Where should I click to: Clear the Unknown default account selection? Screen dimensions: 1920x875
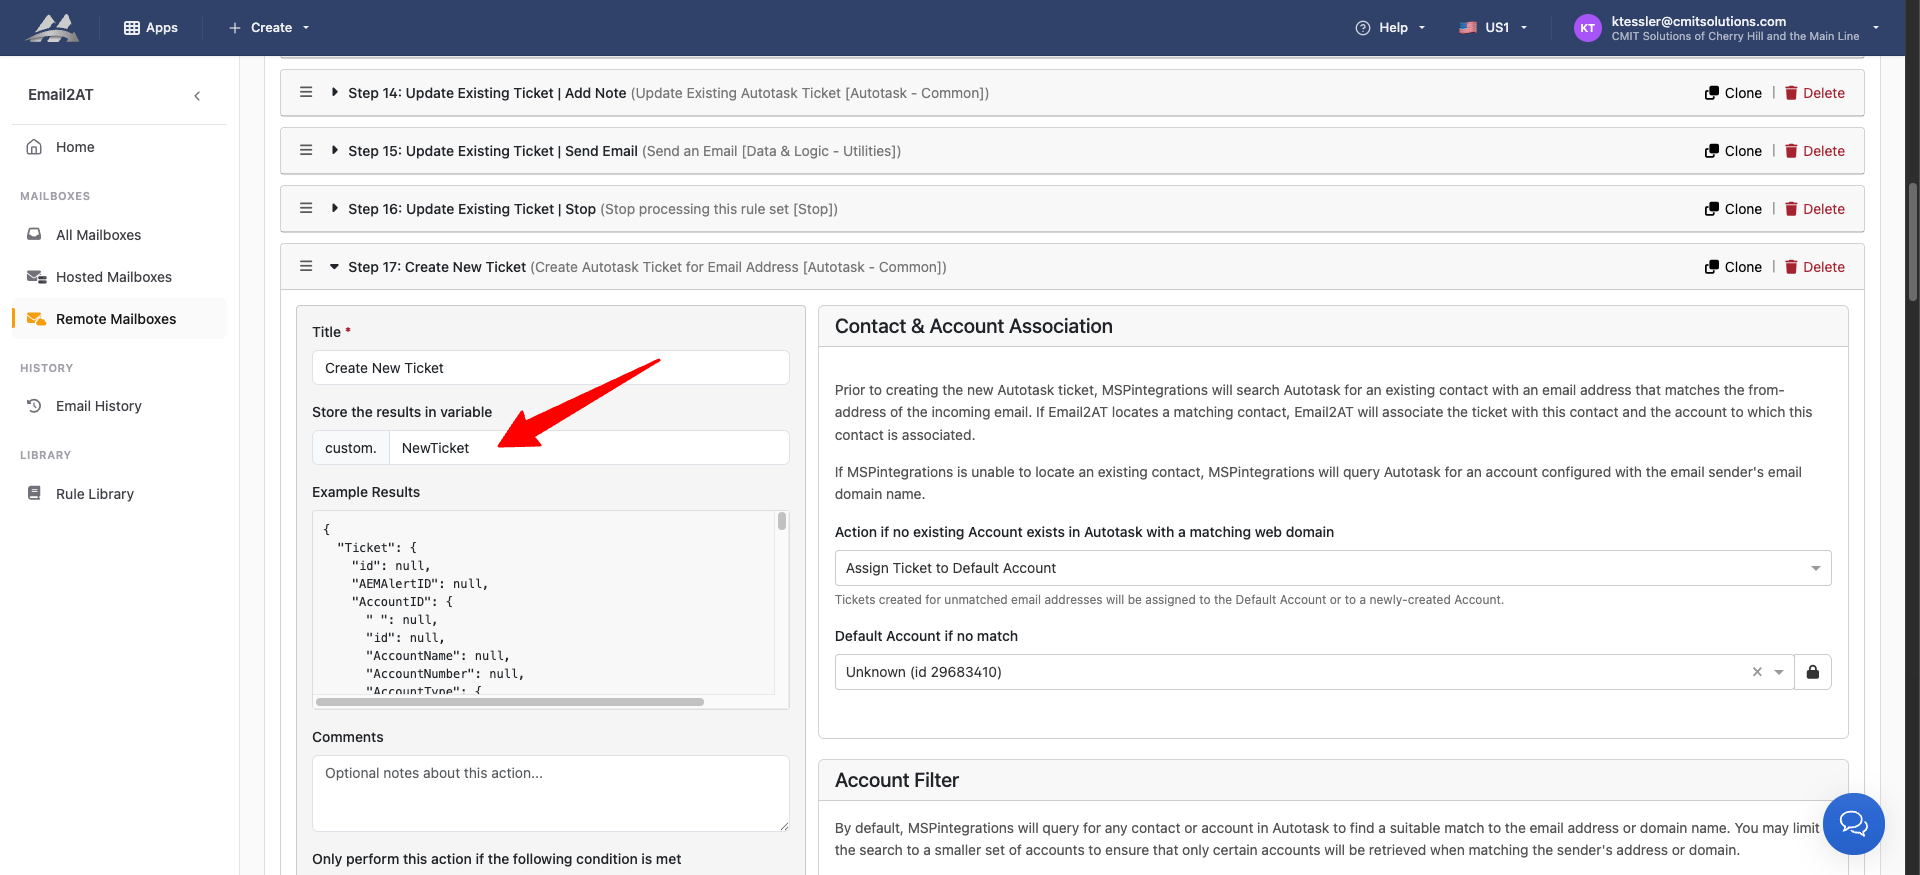click(1757, 672)
